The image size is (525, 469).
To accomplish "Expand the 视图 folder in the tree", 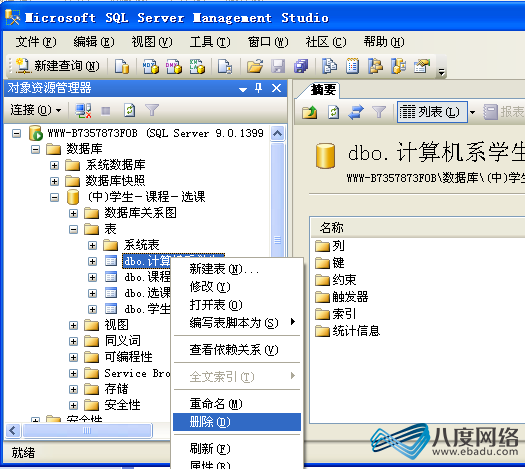I will 73,325.
